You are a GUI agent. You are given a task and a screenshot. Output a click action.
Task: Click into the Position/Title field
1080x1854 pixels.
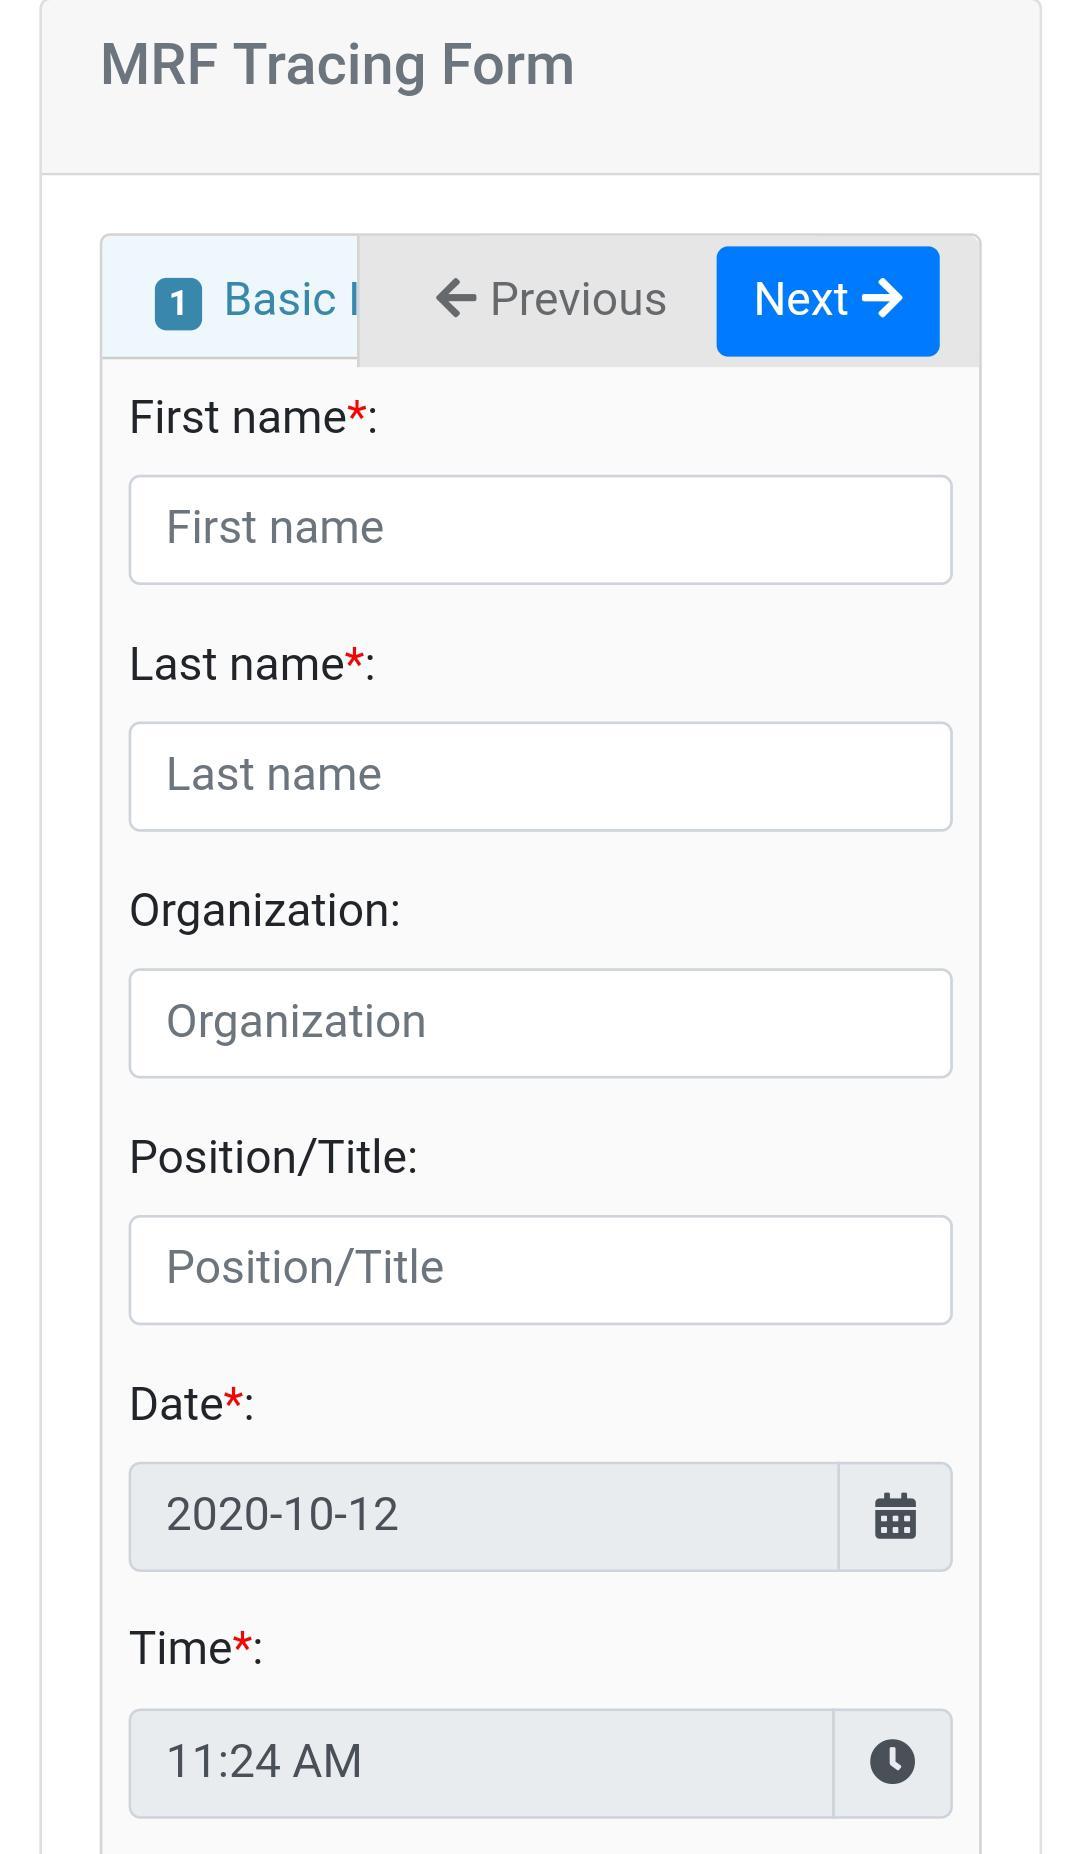pos(540,1270)
